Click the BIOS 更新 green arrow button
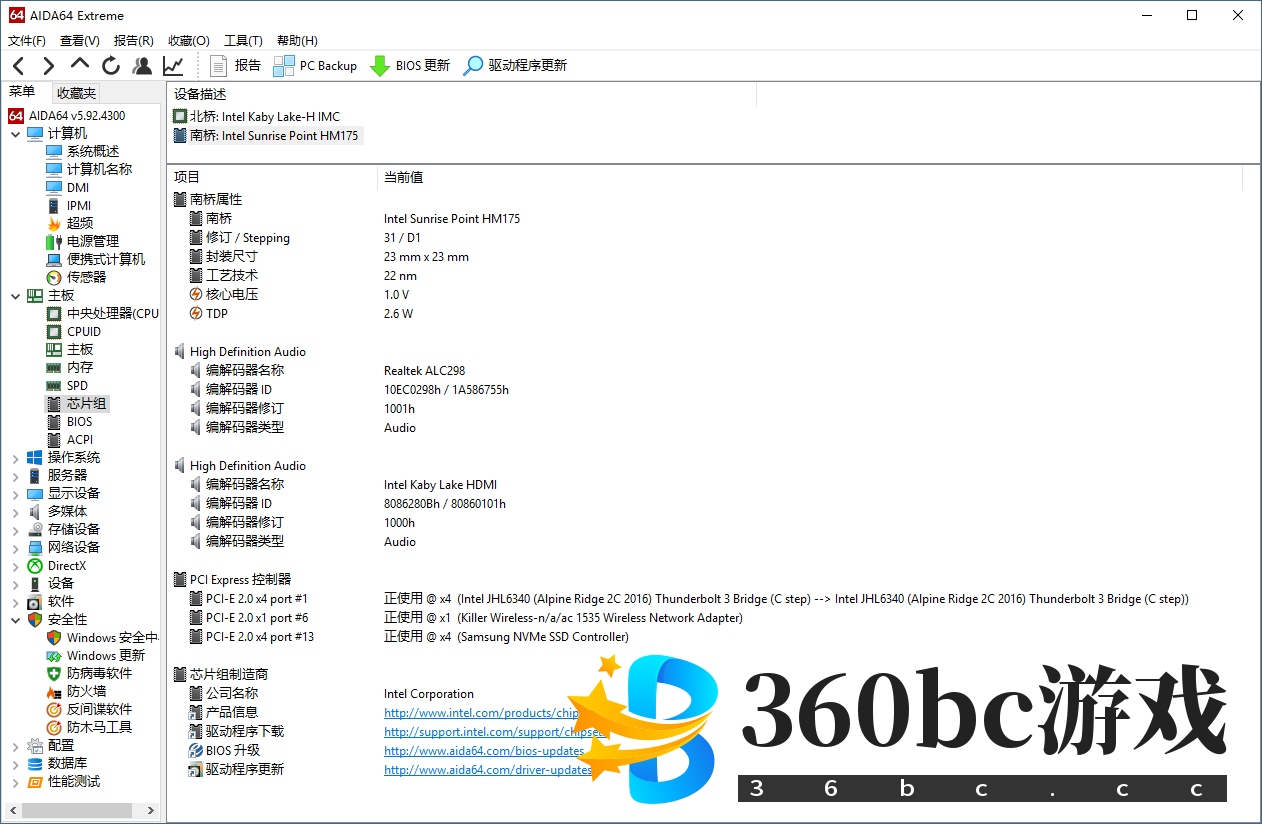 click(x=410, y=66)
